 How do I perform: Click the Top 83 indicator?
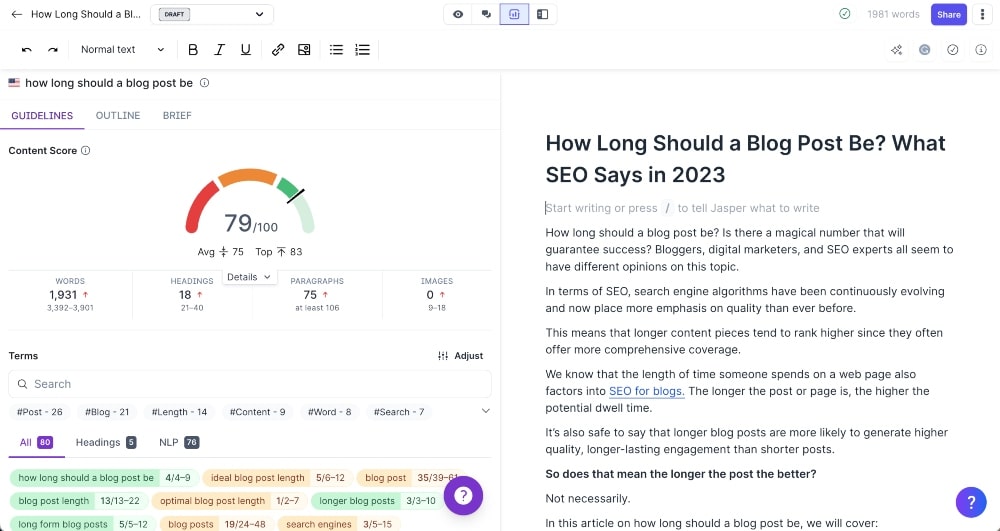click(279, 252)
